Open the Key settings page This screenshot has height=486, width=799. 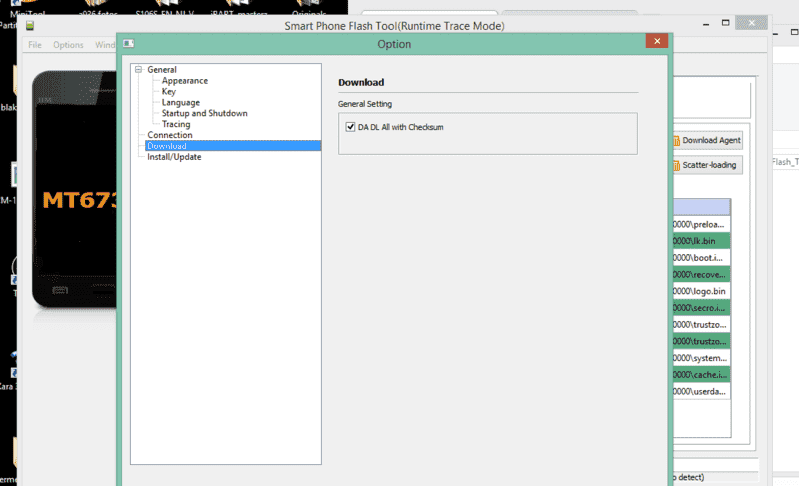[168, 92]
